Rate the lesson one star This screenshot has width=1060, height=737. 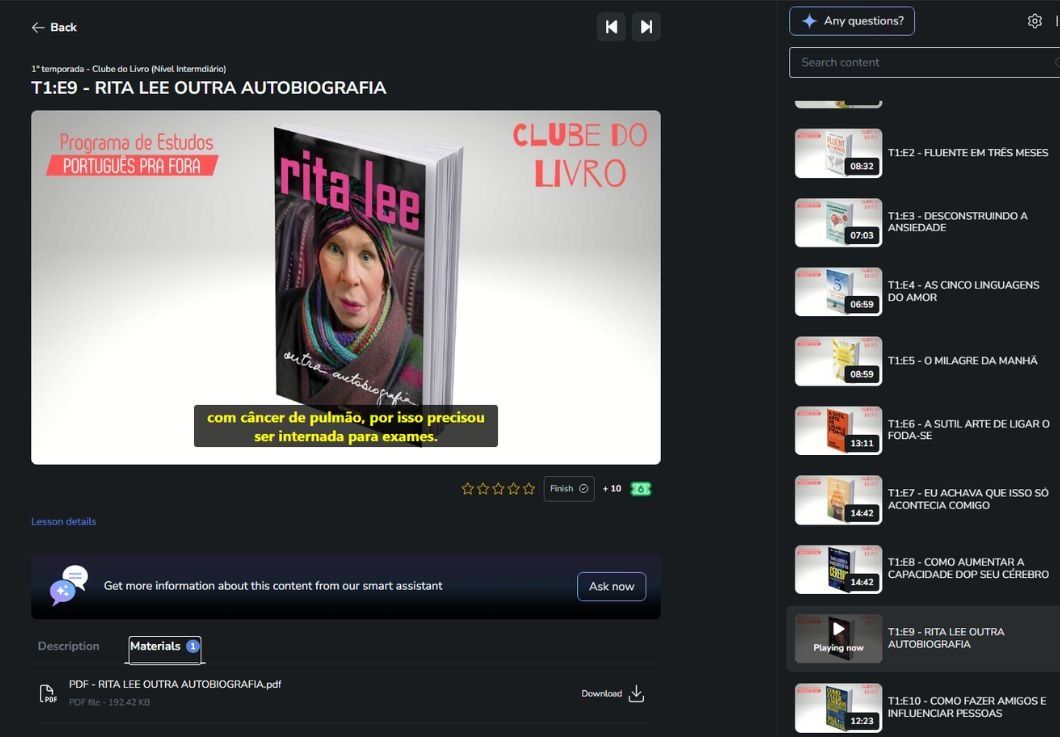coord(467,489)
